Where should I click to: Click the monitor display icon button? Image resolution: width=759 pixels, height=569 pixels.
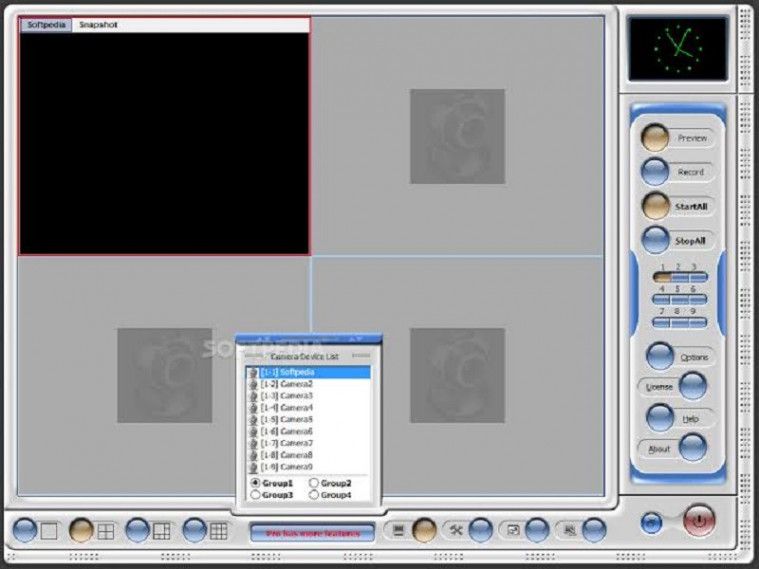point(424,531)
